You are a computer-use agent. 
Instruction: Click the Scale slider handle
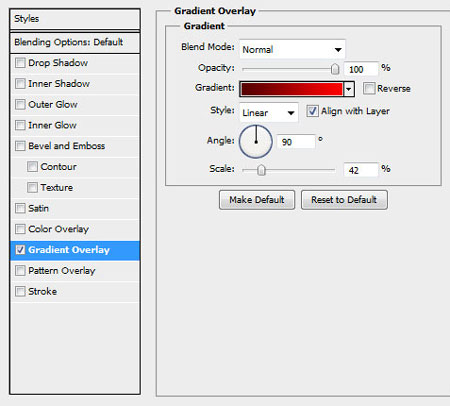[x=261, y=170]
